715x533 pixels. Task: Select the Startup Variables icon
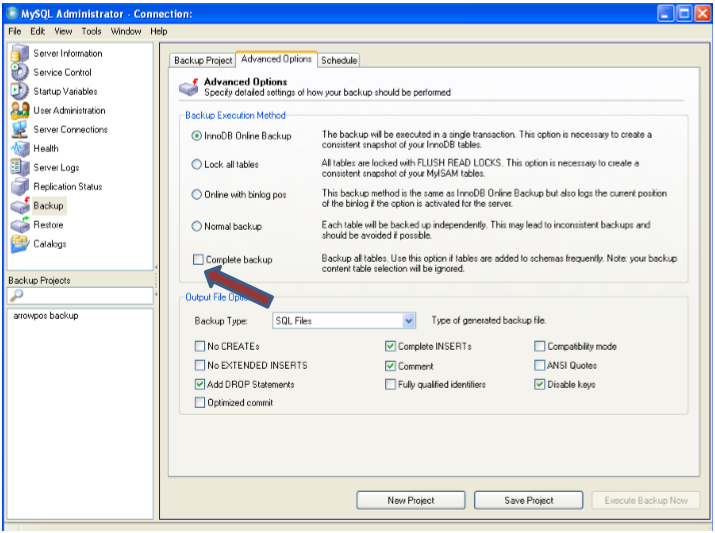click(x=20, y=91)
